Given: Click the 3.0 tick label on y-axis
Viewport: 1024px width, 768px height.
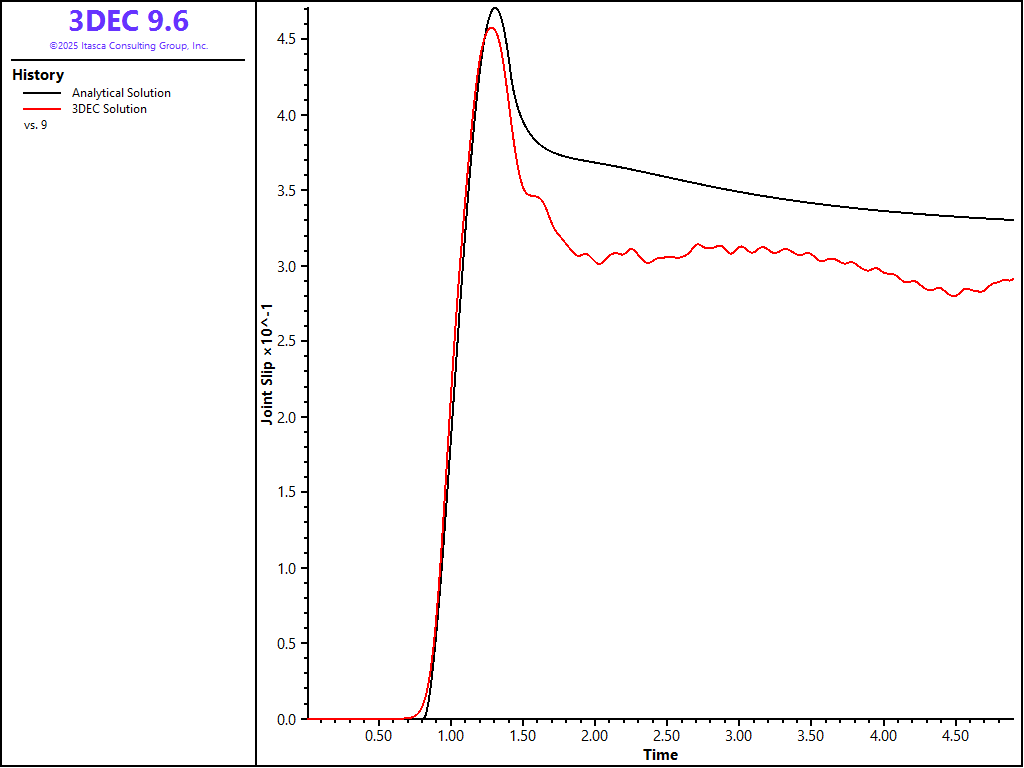Looking at the screenshot, I should 285,266.
